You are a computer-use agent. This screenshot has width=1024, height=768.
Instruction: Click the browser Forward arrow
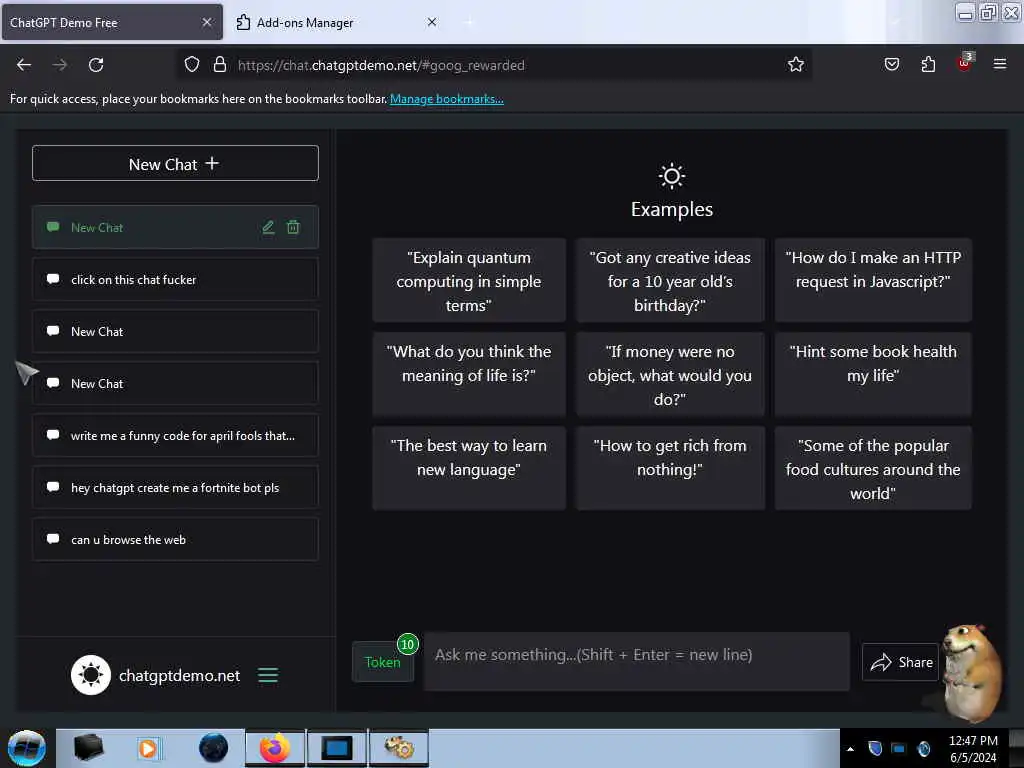(60, 65)
